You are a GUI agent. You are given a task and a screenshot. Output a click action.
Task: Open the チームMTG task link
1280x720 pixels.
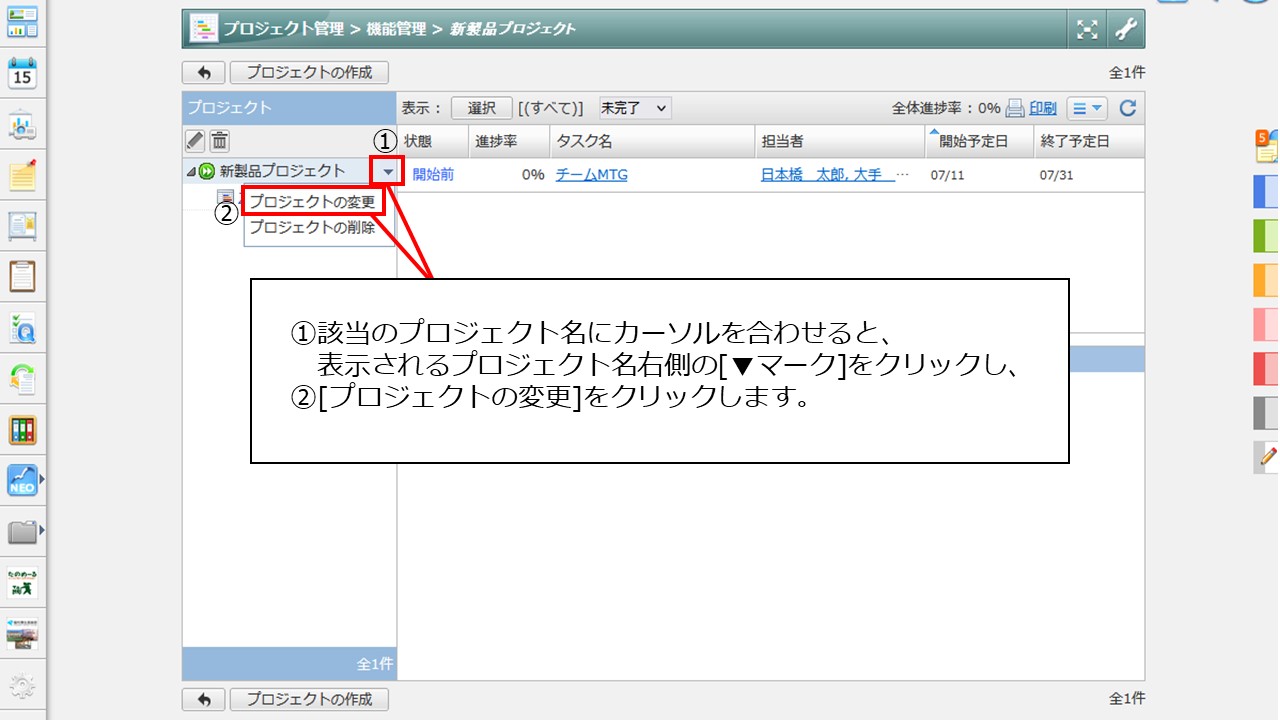tap(592, 174)
